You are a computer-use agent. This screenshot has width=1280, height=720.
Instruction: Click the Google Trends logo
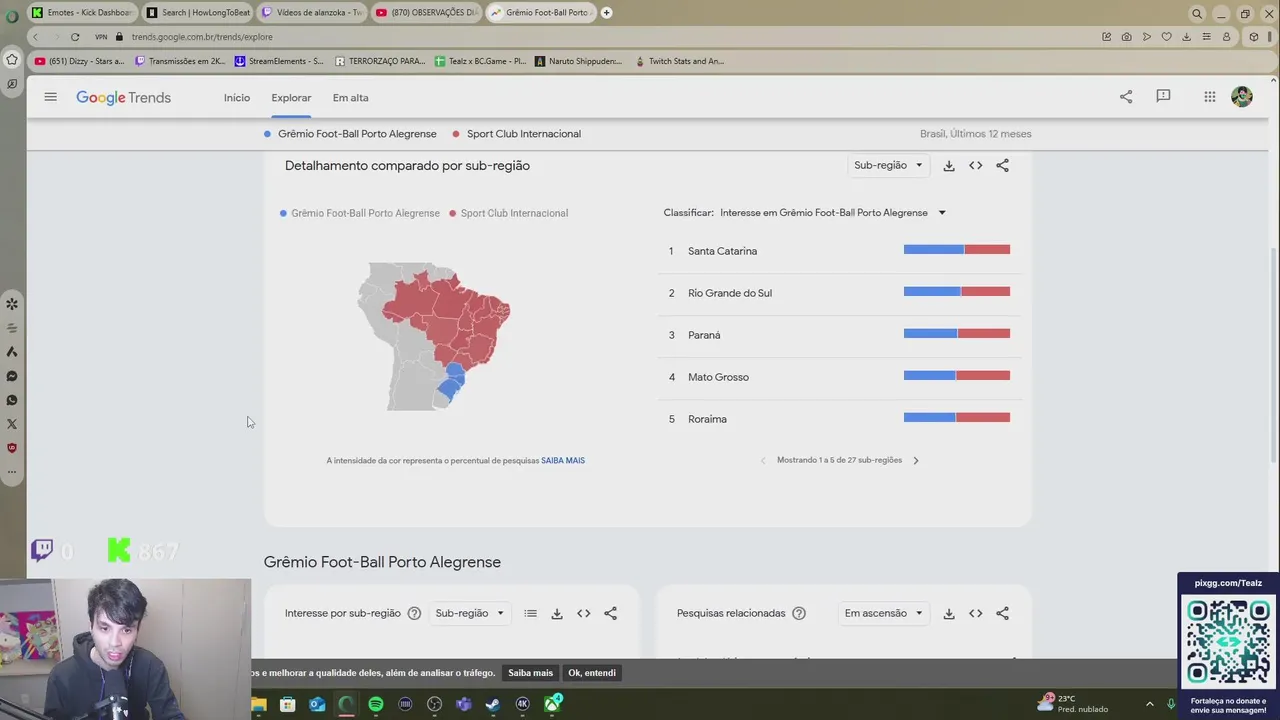[x=123, y=98]
